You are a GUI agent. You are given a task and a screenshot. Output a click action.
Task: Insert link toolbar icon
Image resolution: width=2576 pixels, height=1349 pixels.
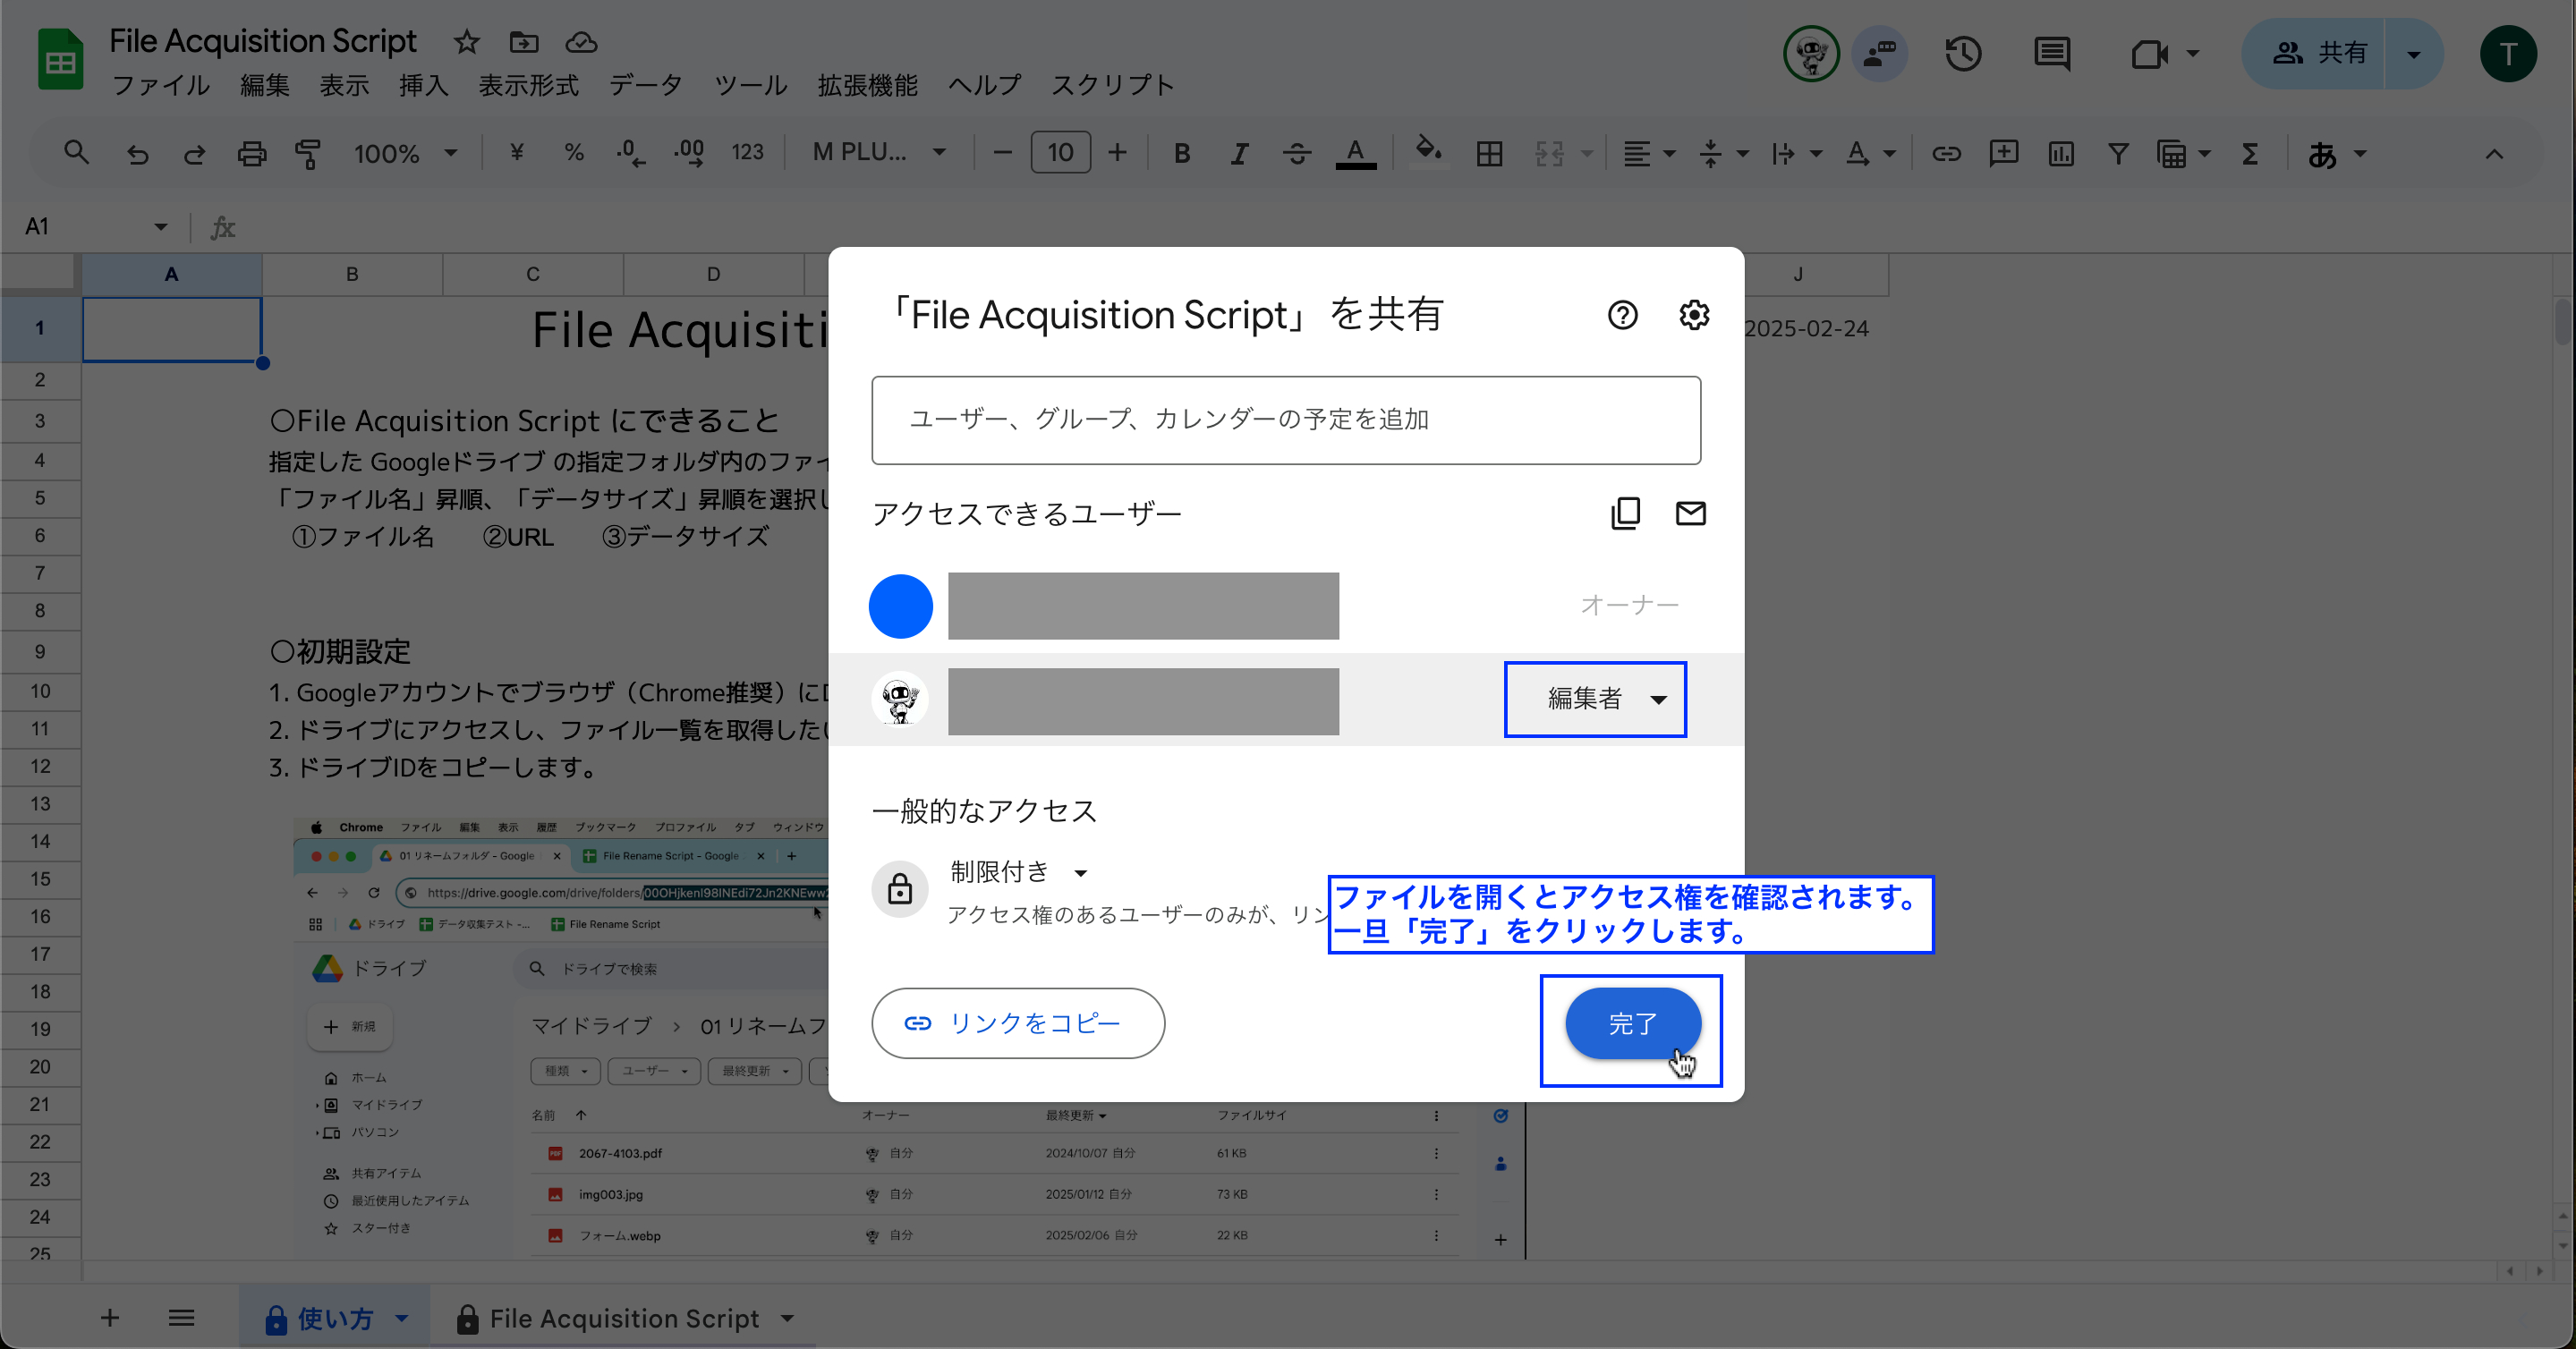tap(1945, 154)
